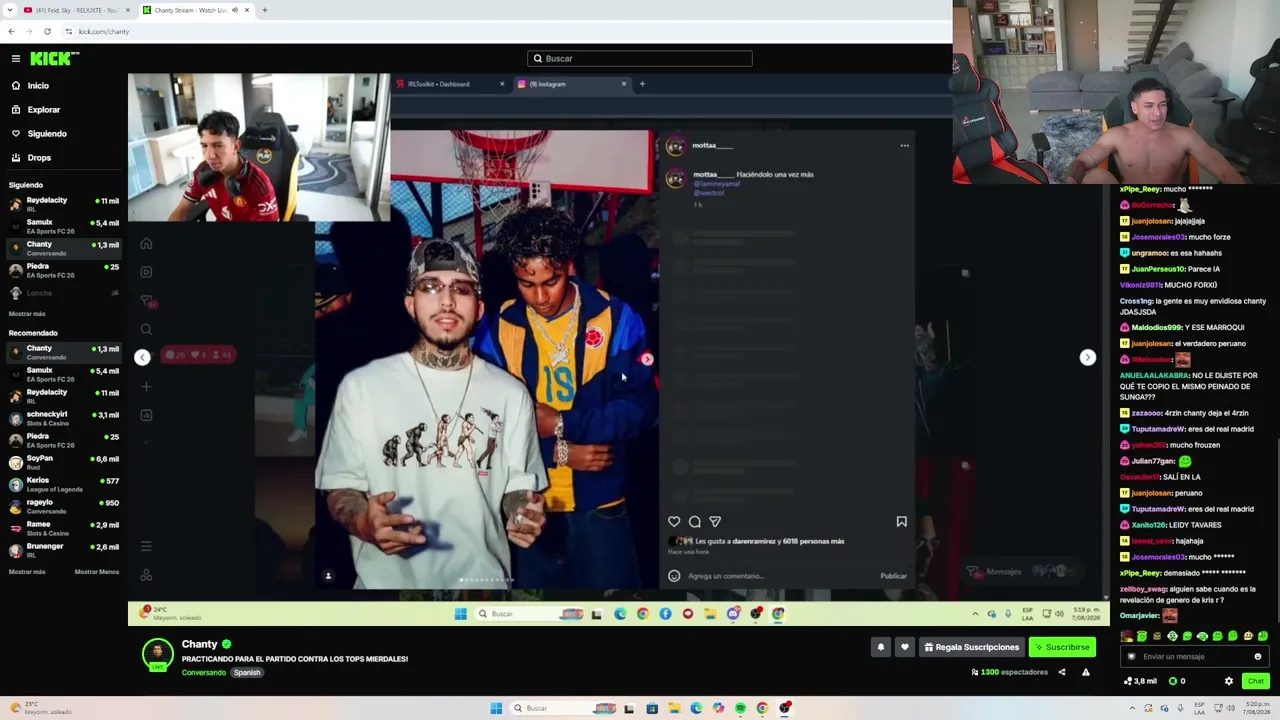This screenshot has width=1280, height=720.
Task: Select IRLToolkit Dashboard tab in stream
Action: (x=450, y=84)
